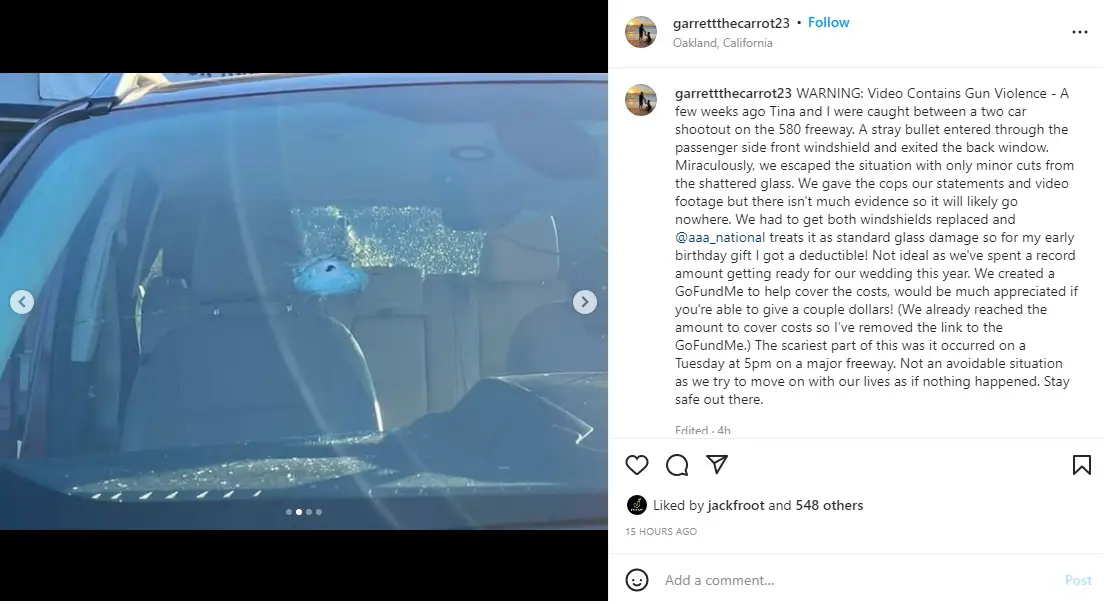The width and height of the screenshot is (1118, 604).
Task: Open jackfroot profile from likes
Action: point(736,505)
